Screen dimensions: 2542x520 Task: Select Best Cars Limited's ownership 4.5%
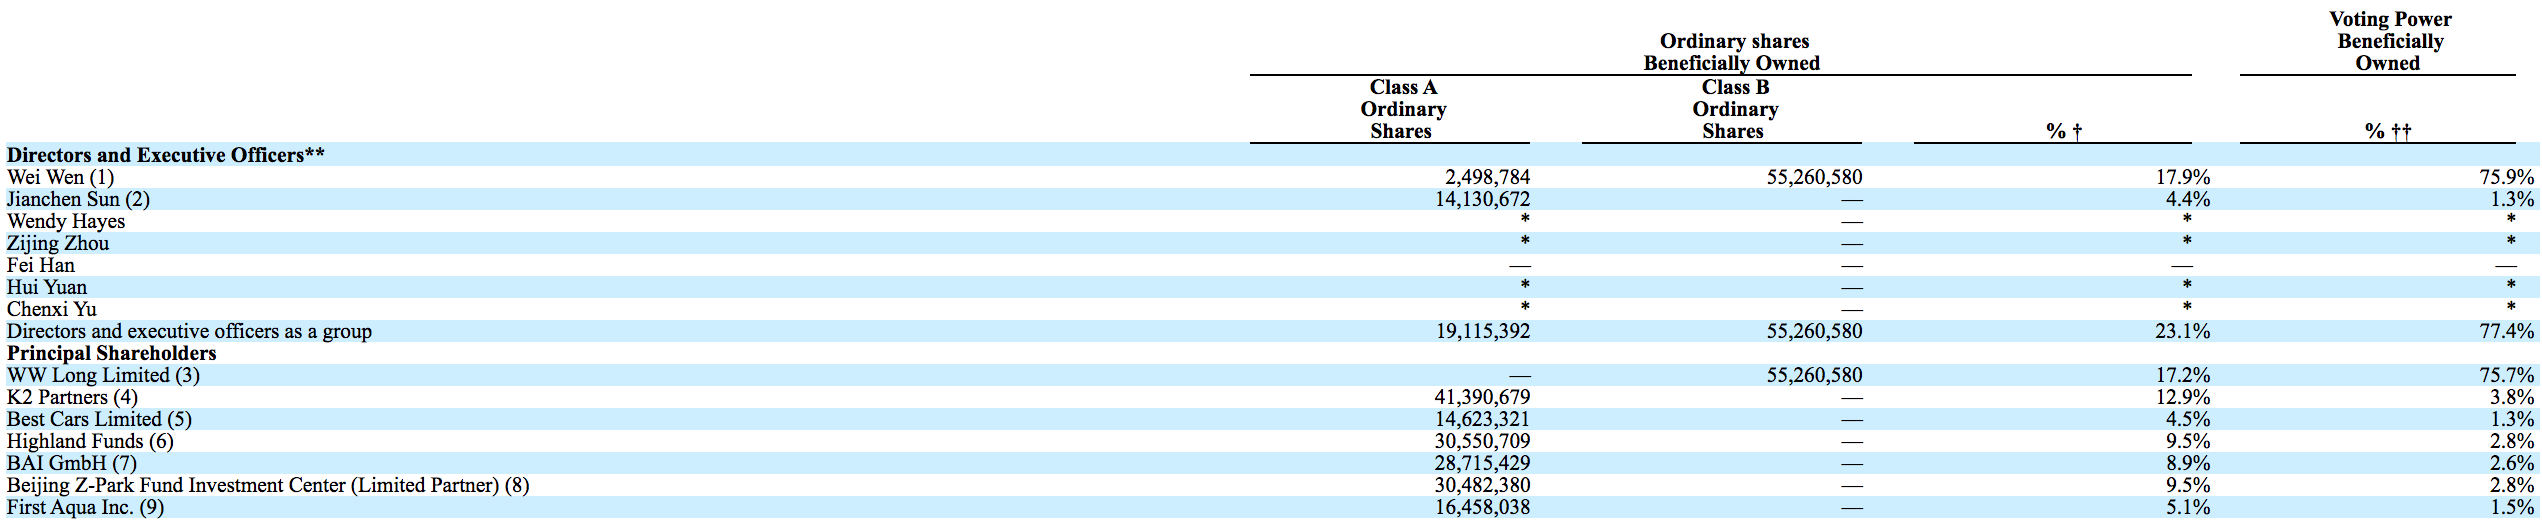tap(2187, 419)
